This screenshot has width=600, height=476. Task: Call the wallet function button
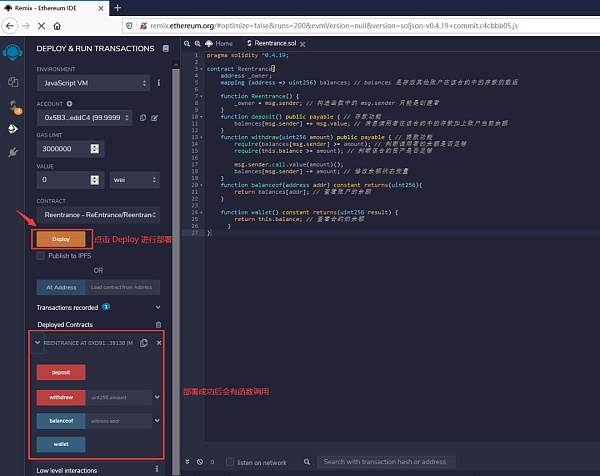tap(61, 444)
